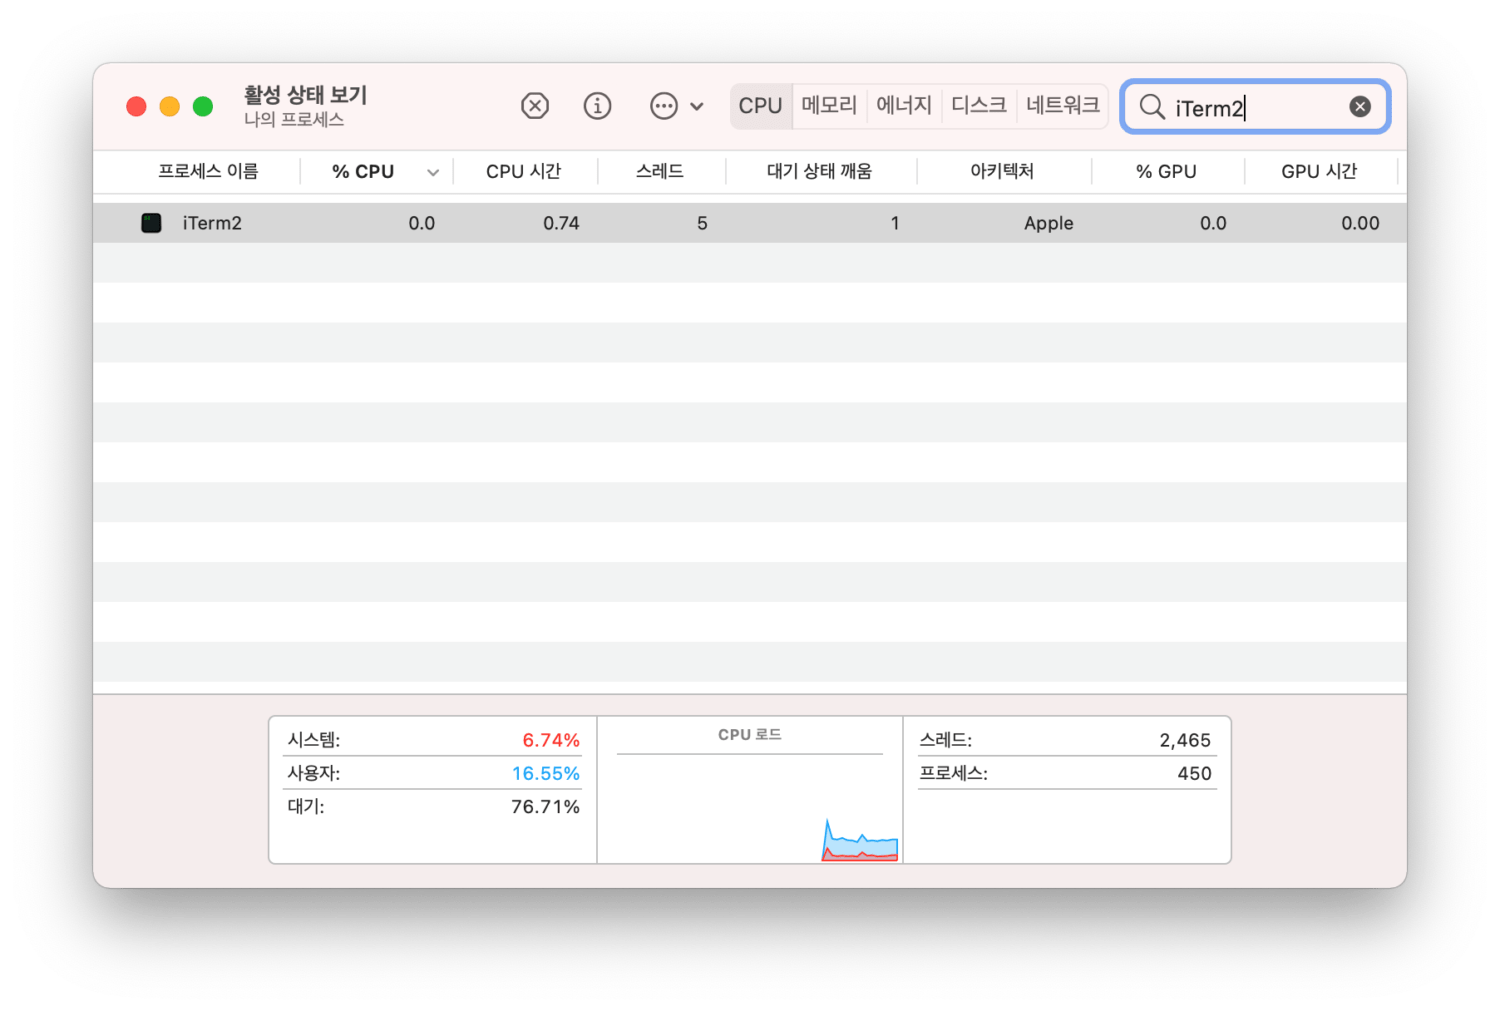Screen dimensions: 1500x1011
Task: Sort by GPU 시간 column header
Action: [1319, 172]
